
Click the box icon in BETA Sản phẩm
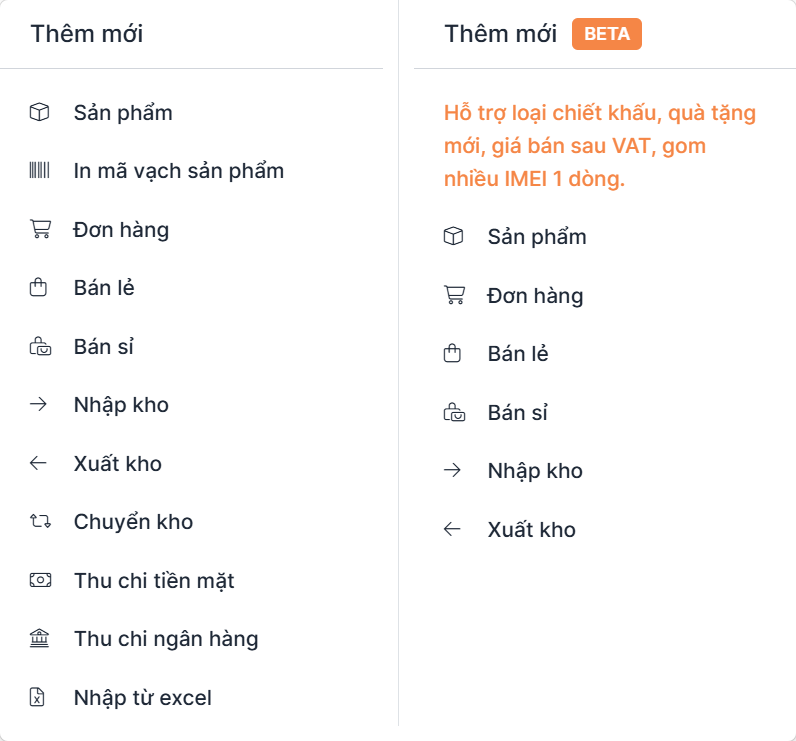[453, 237]
